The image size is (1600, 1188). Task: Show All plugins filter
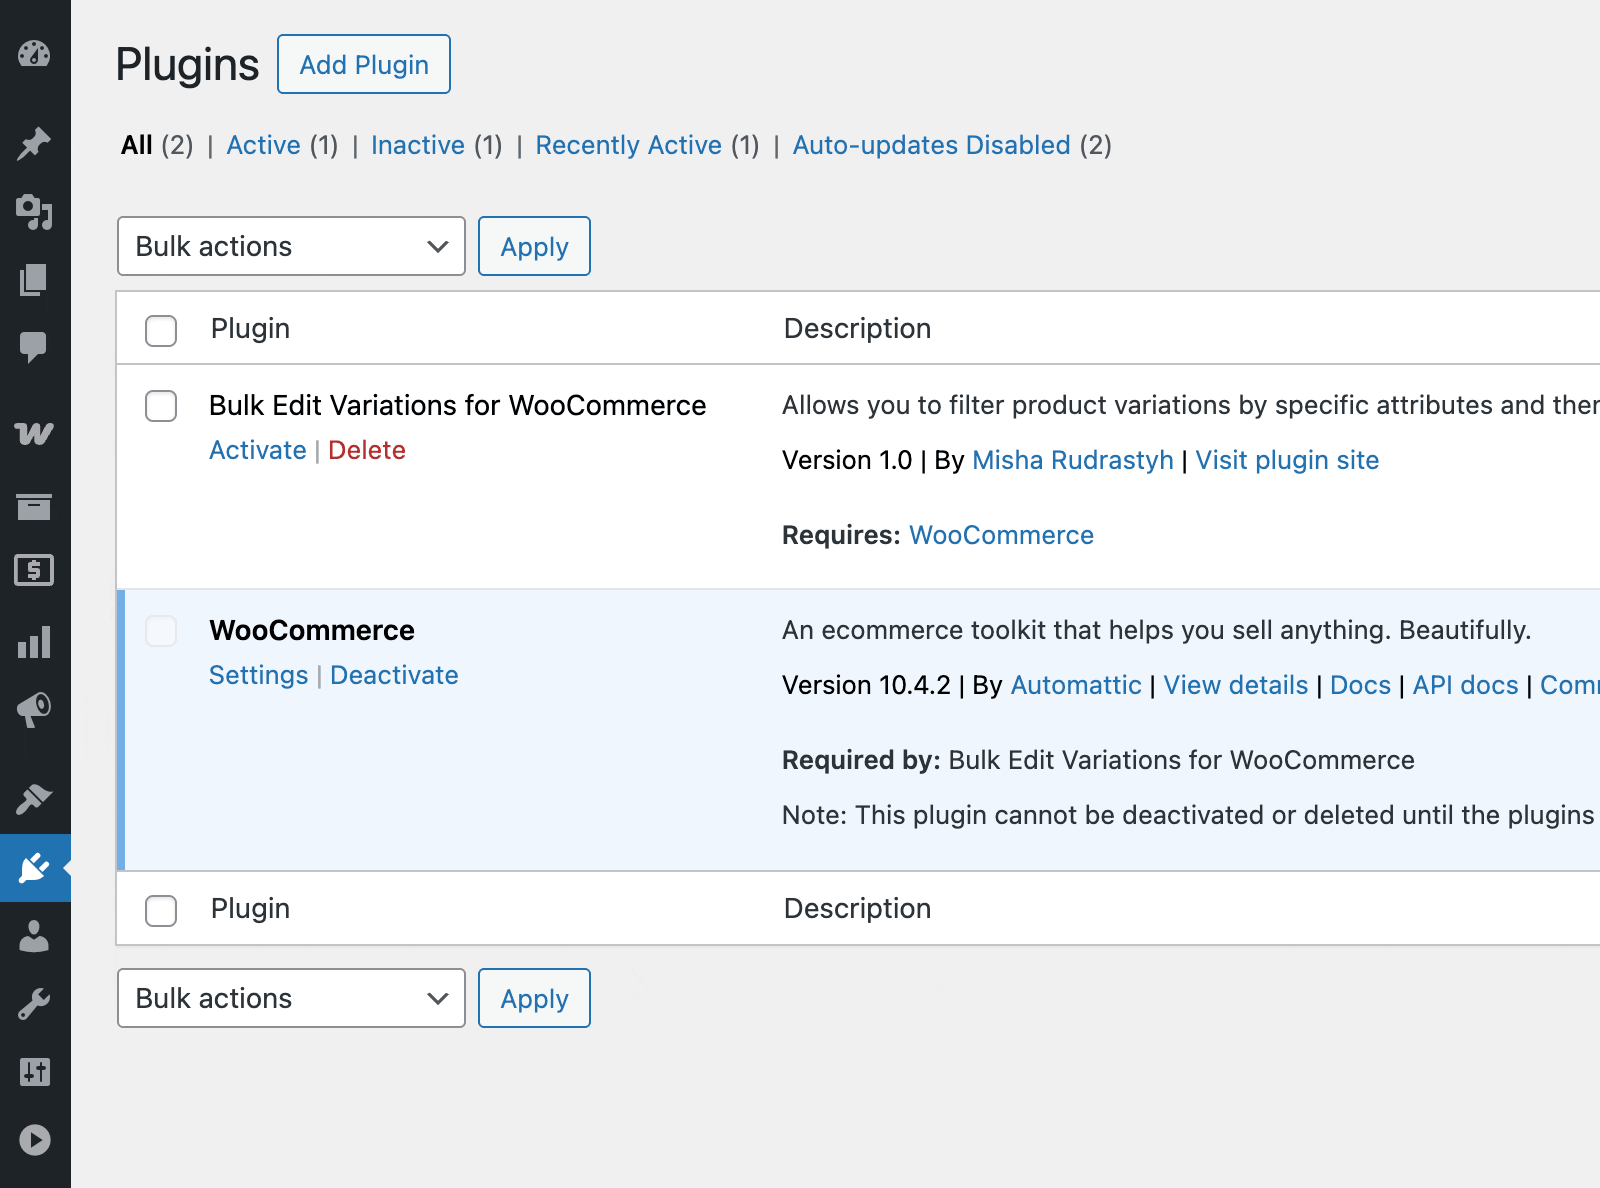click(x=137, y=145)
